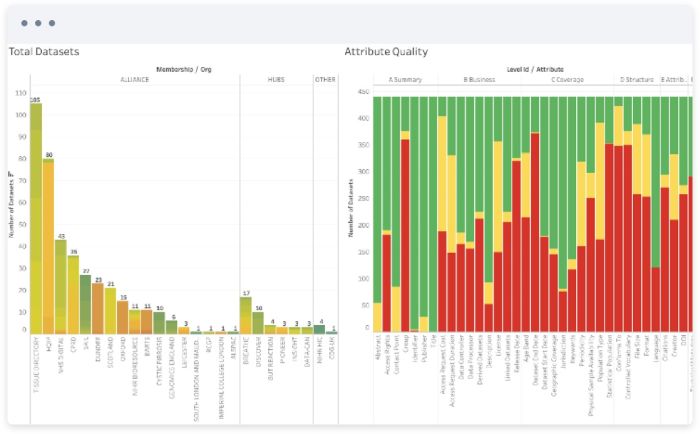This screenshot has height=434, width=700.
Task: Select the red segment of the Release Date bar
Action: point(517,246)
